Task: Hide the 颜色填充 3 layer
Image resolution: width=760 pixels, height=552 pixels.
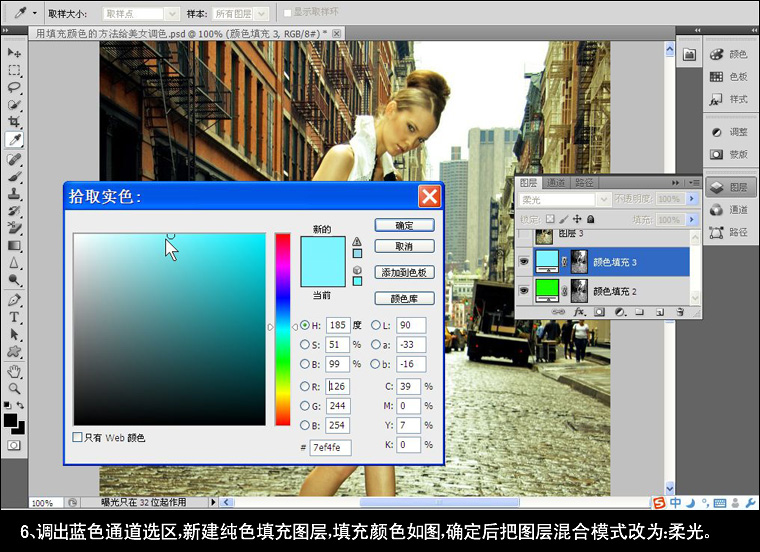Action: tap(524, 262)
